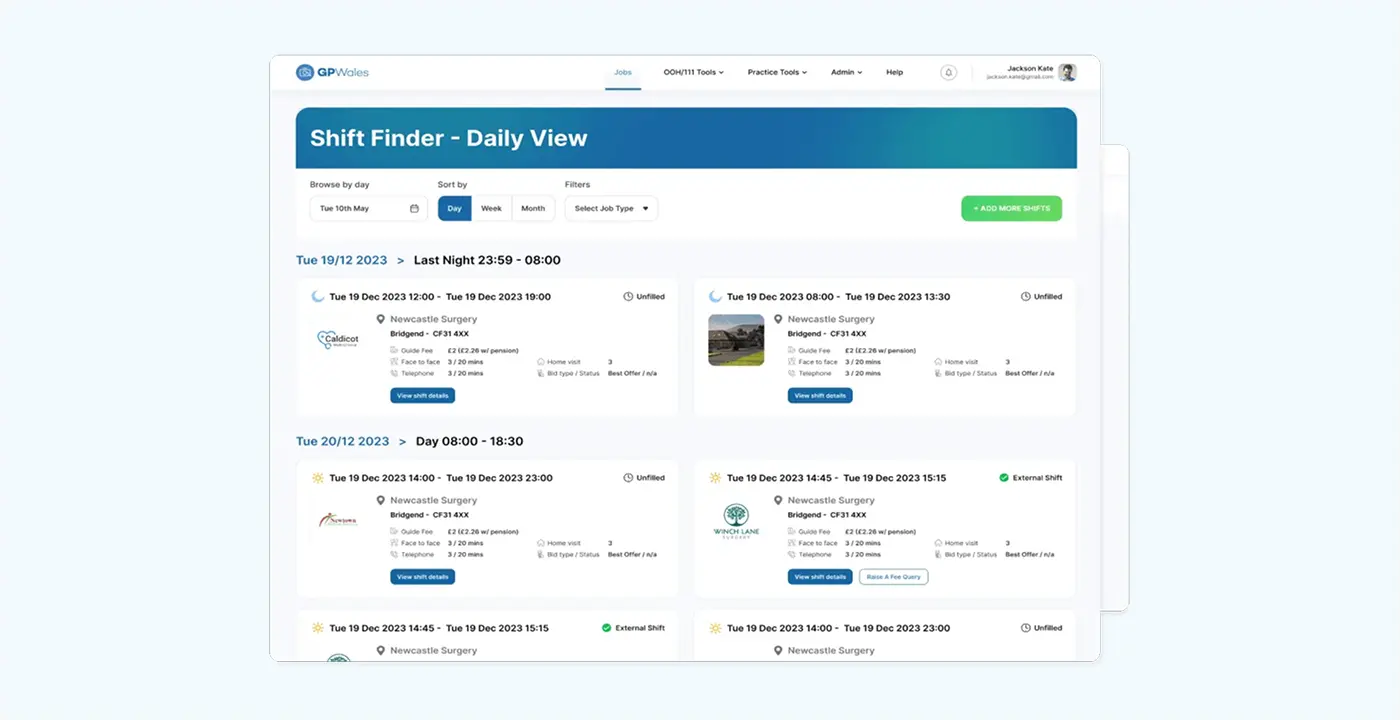Click the Winch Lane Surgery logo
This screenshot has height=720, width=1400.
tap(736, 520)
